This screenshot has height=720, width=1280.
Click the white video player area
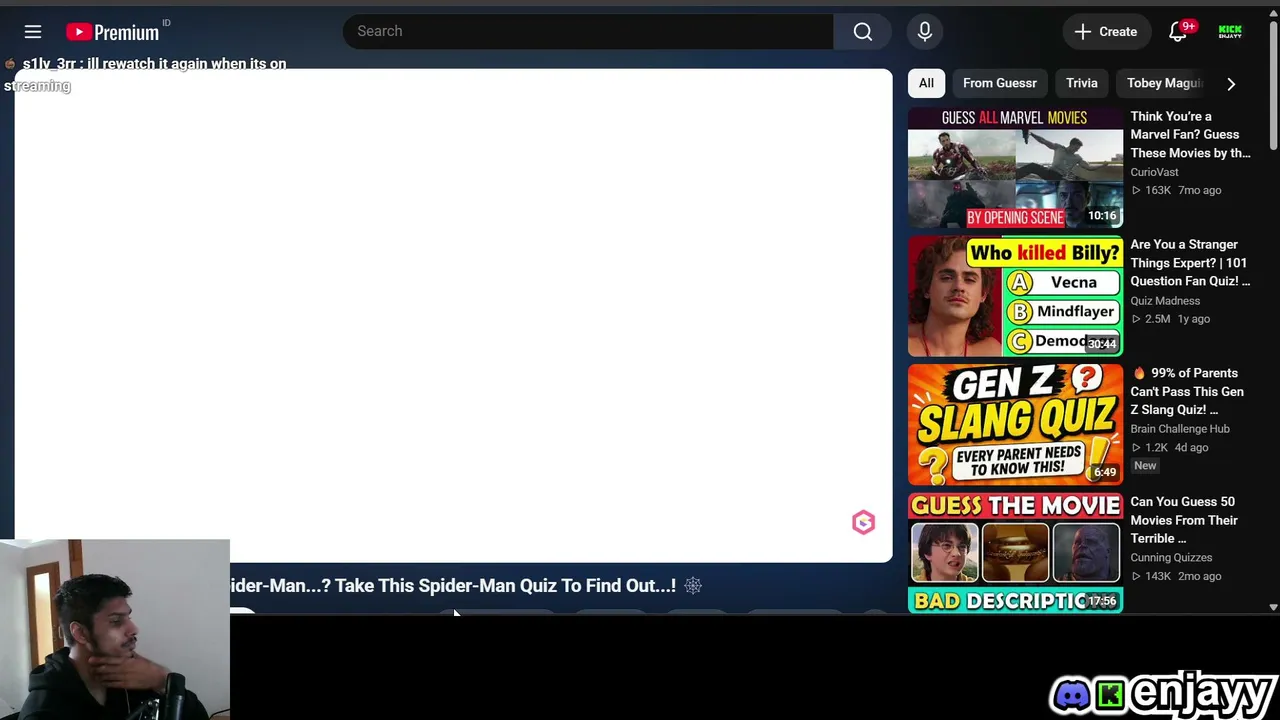453,315
